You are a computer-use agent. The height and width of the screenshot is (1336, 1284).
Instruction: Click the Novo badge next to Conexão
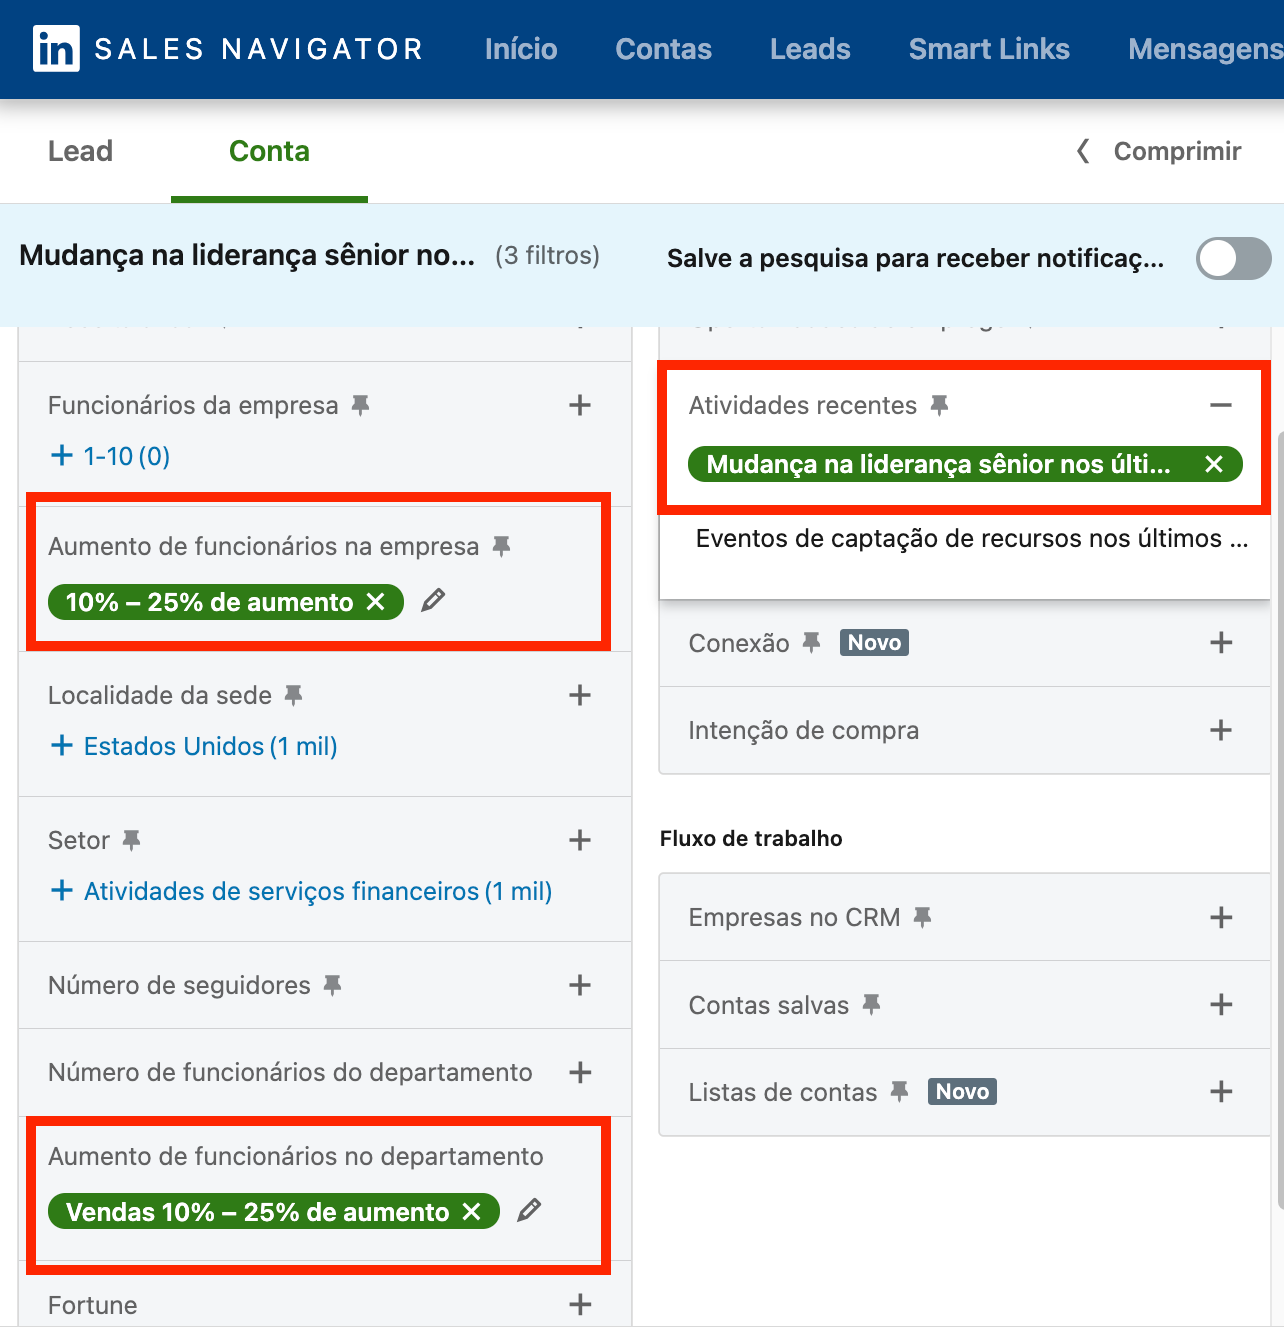tap(874, 642)
